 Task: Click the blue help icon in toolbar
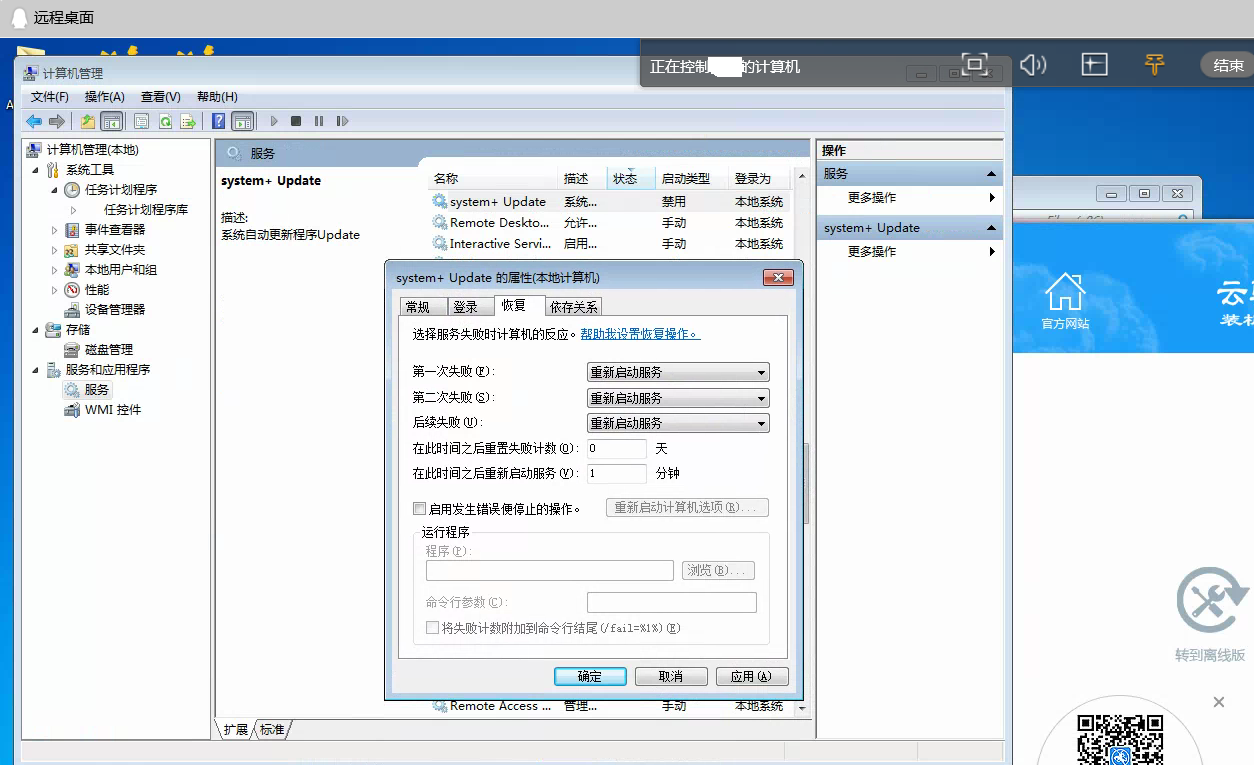click(218, 121)
